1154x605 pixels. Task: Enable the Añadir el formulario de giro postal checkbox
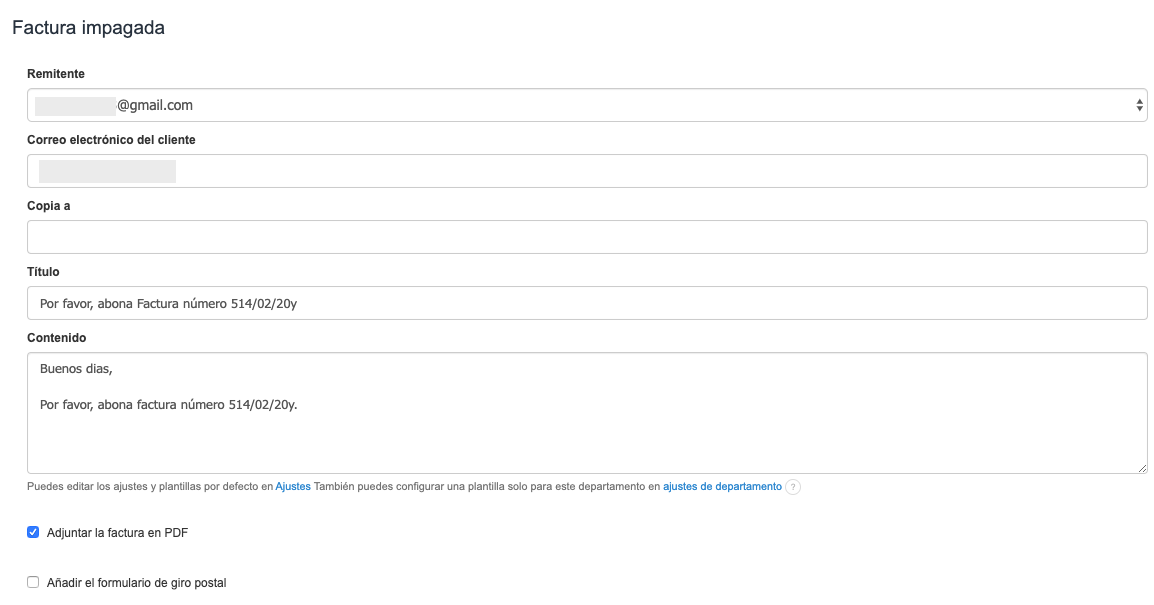pyautogui.click(x=33, y=582)
